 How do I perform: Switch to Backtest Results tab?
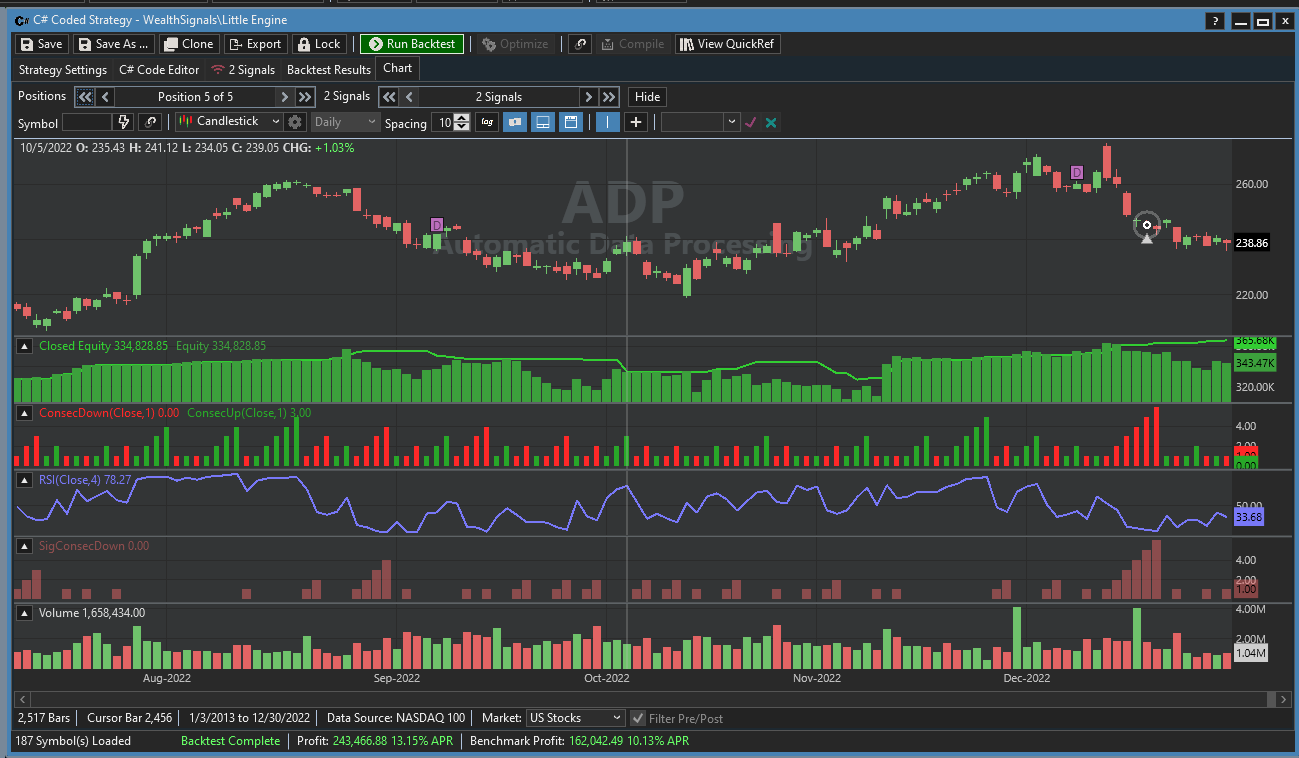[329, 70]
